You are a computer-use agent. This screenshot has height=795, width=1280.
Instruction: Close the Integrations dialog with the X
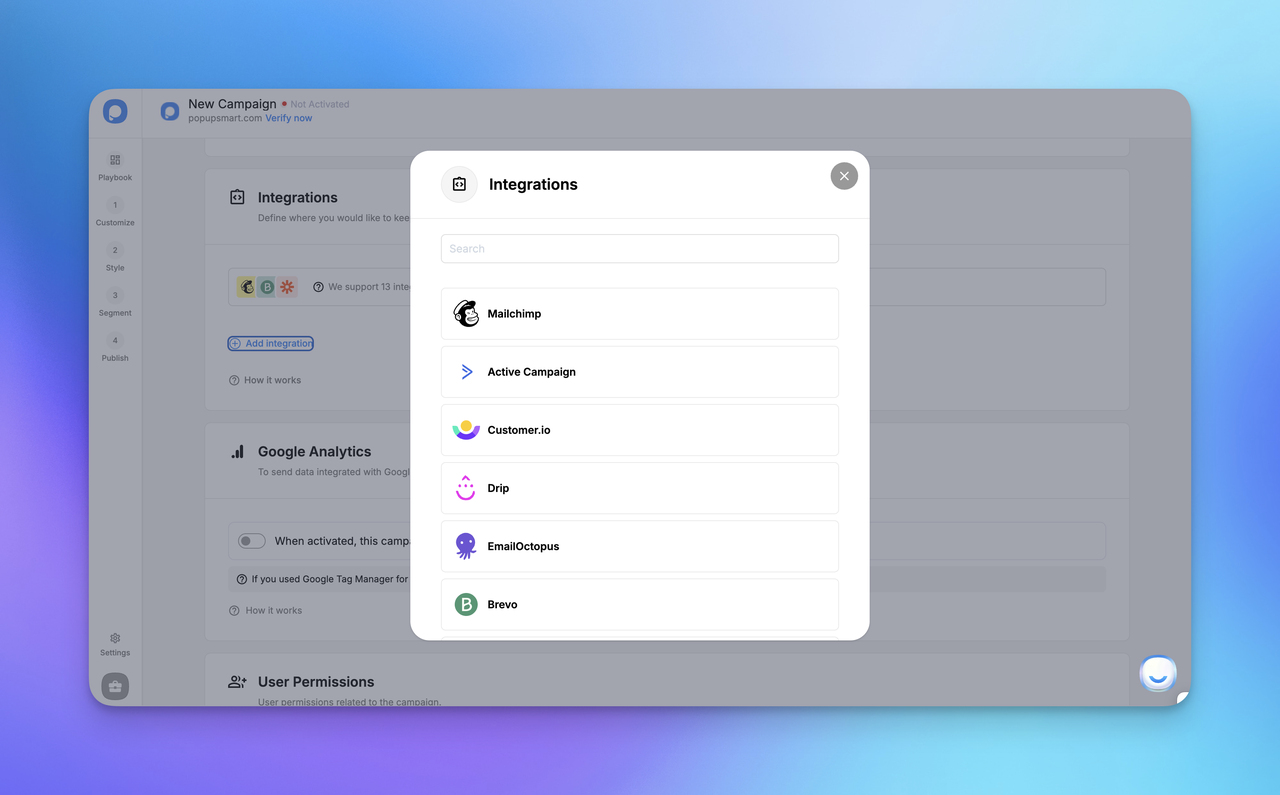point(844,176)
